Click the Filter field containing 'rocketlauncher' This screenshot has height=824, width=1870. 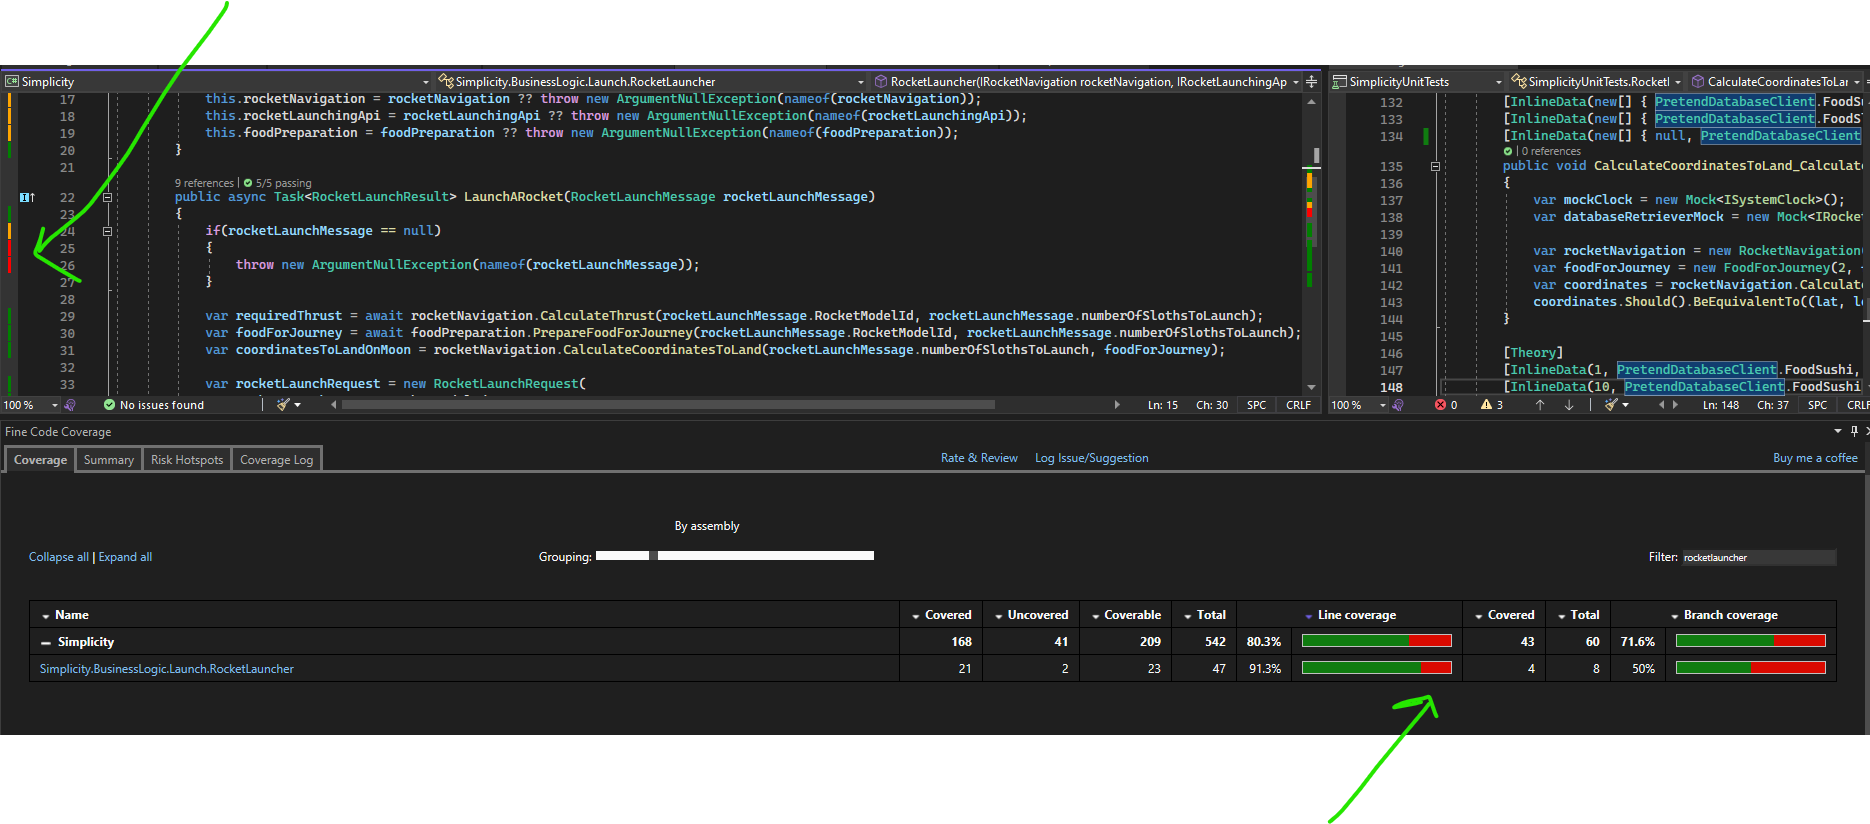click(1758, 557)
